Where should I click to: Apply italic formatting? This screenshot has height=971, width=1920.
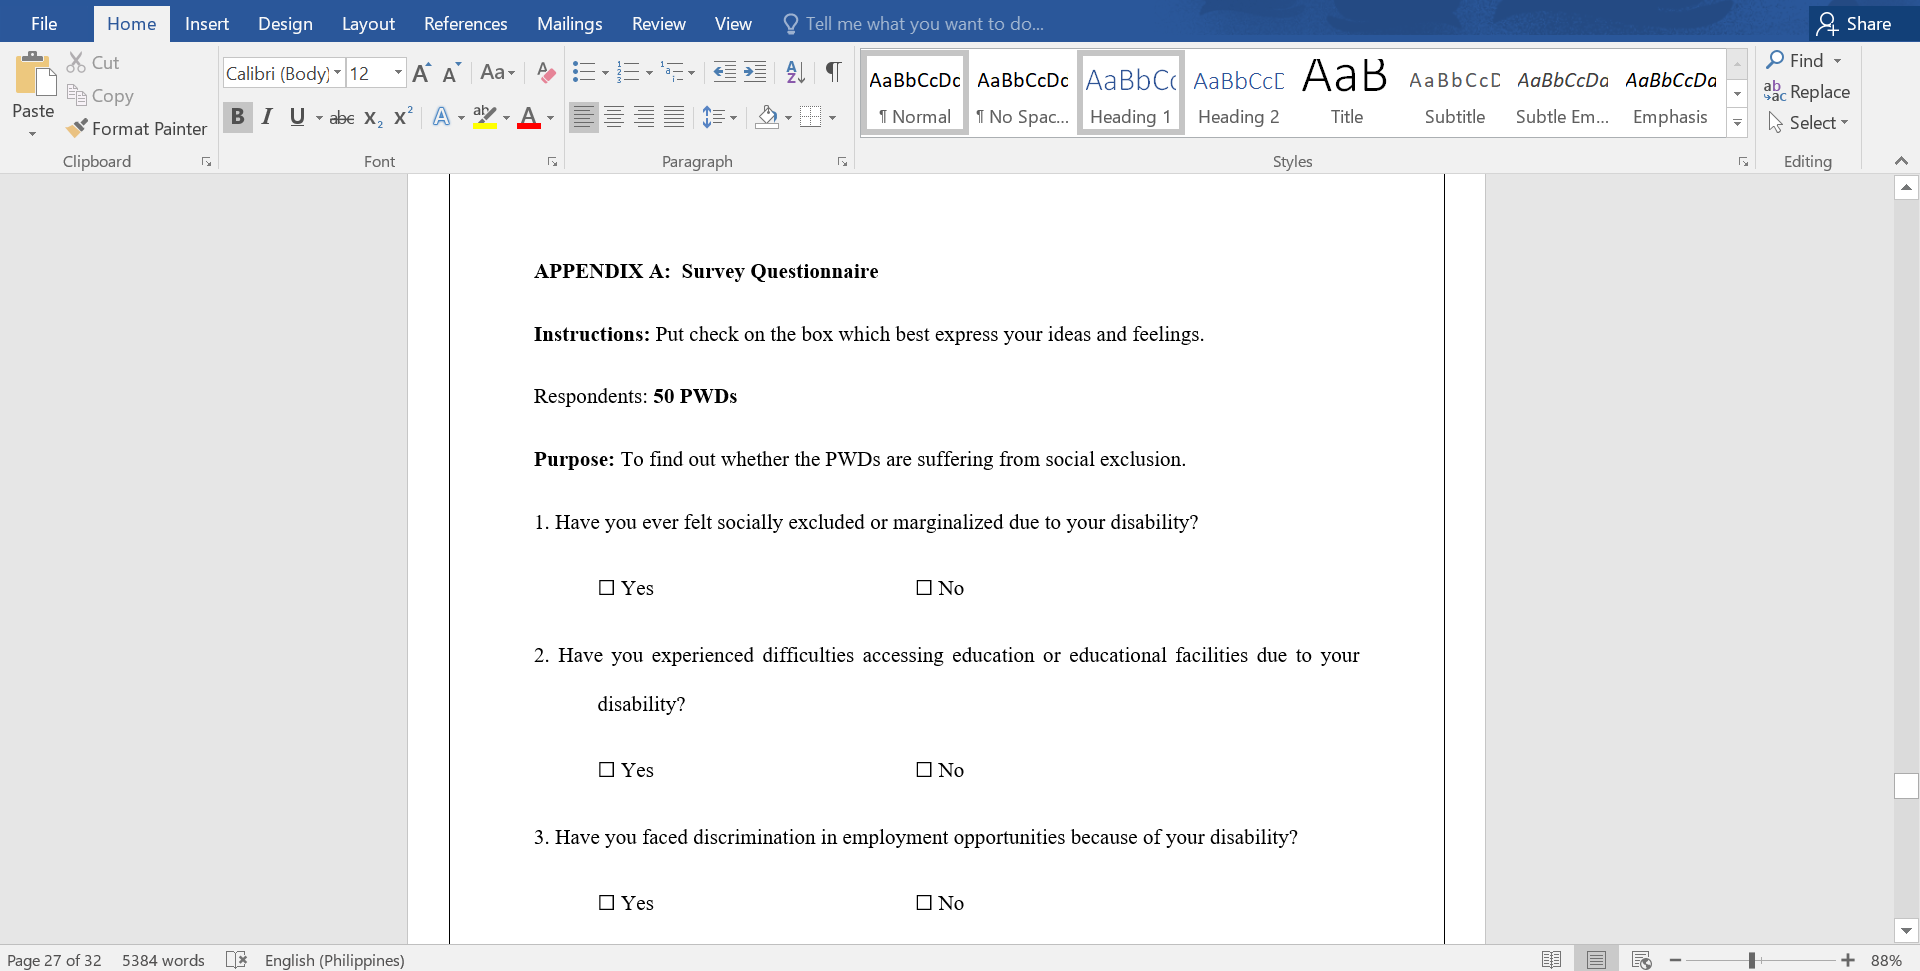[267, 117]
